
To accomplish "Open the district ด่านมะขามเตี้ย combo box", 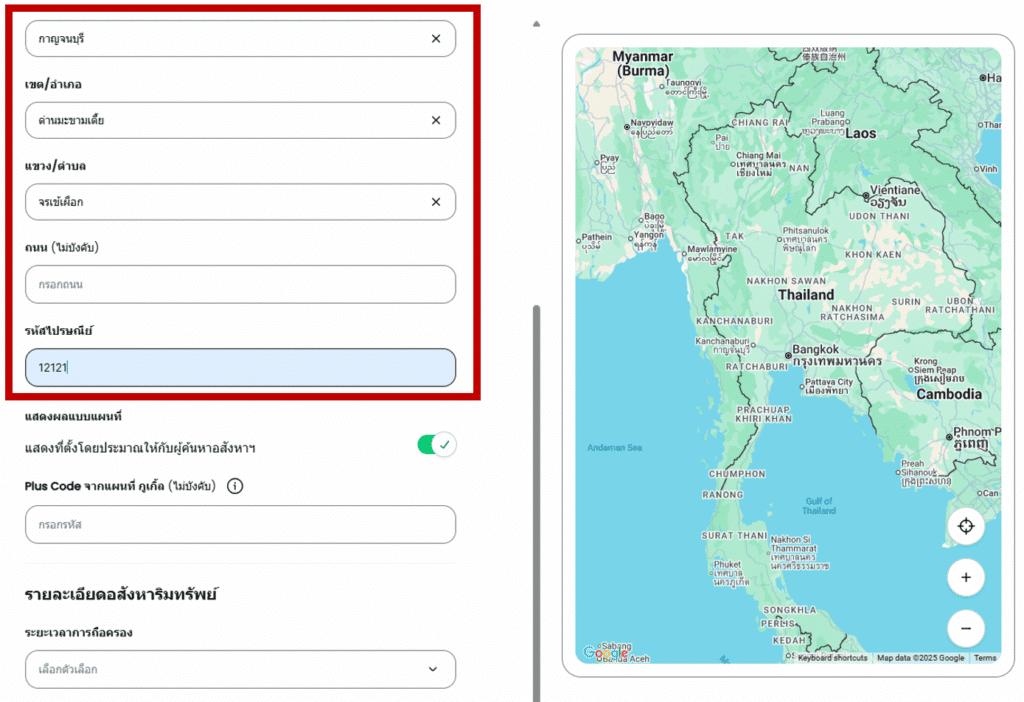I will coord(220,120).
